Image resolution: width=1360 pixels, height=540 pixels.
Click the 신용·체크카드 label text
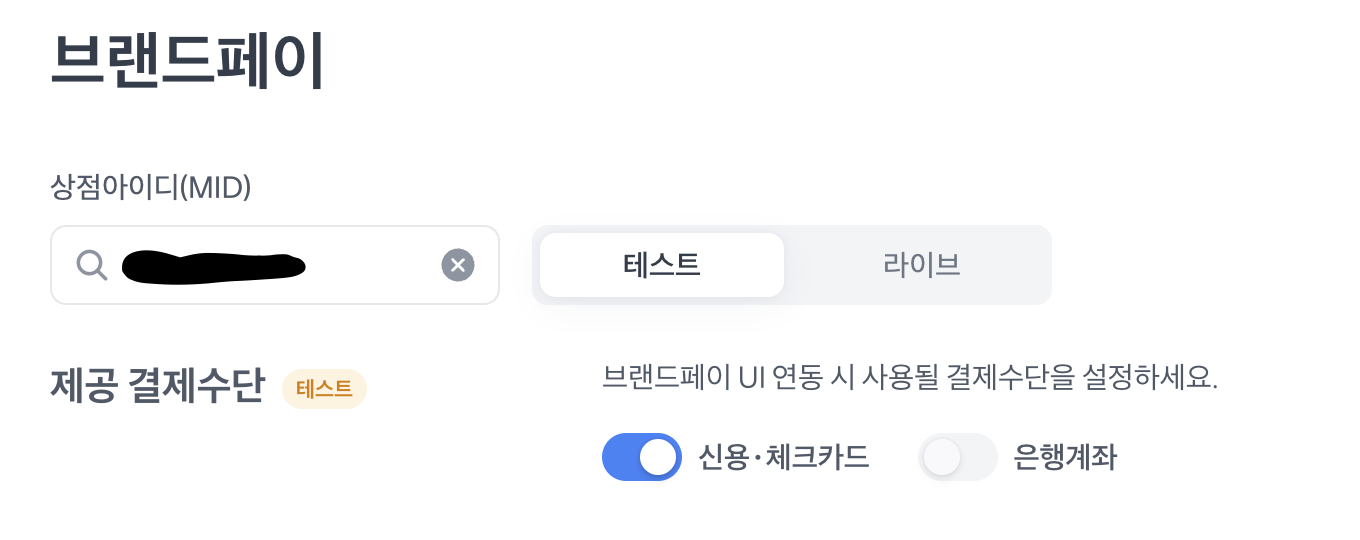pyautogui.click(x=784, y=457)
